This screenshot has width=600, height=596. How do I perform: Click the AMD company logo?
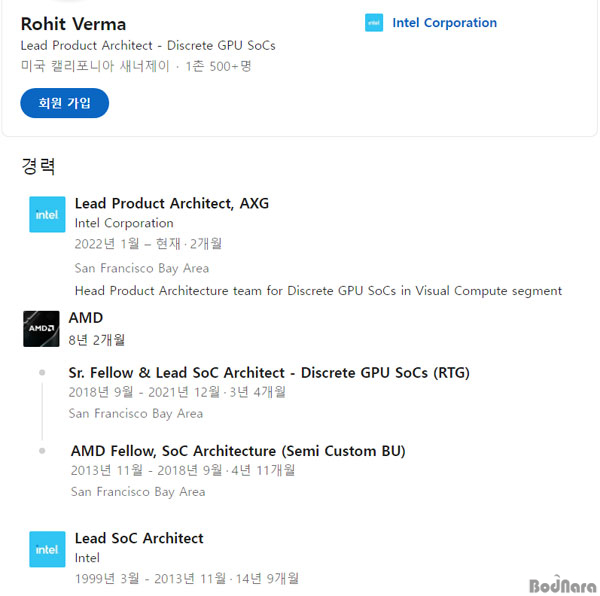tap(41, 329)
